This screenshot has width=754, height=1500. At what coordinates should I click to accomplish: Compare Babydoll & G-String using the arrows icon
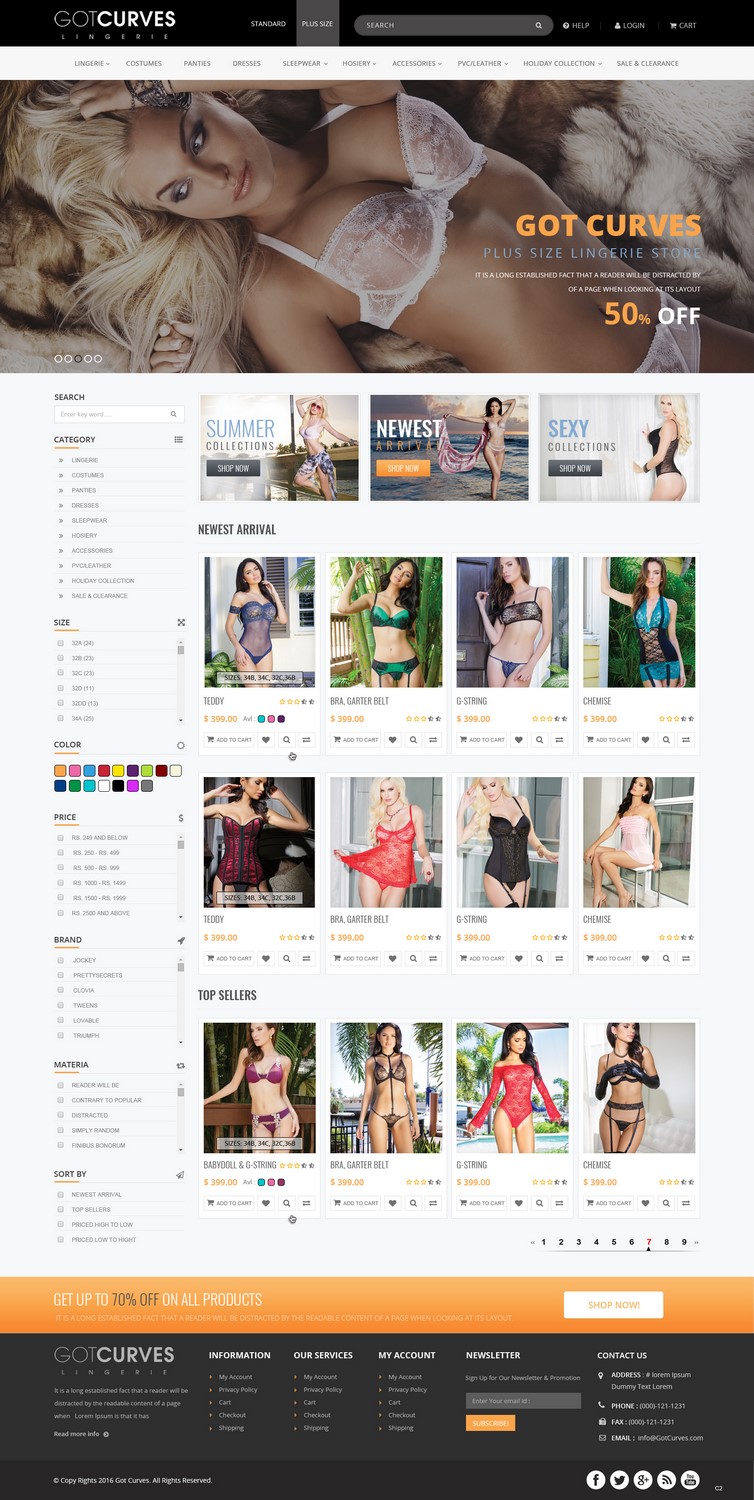click(x=307, y=1203)
